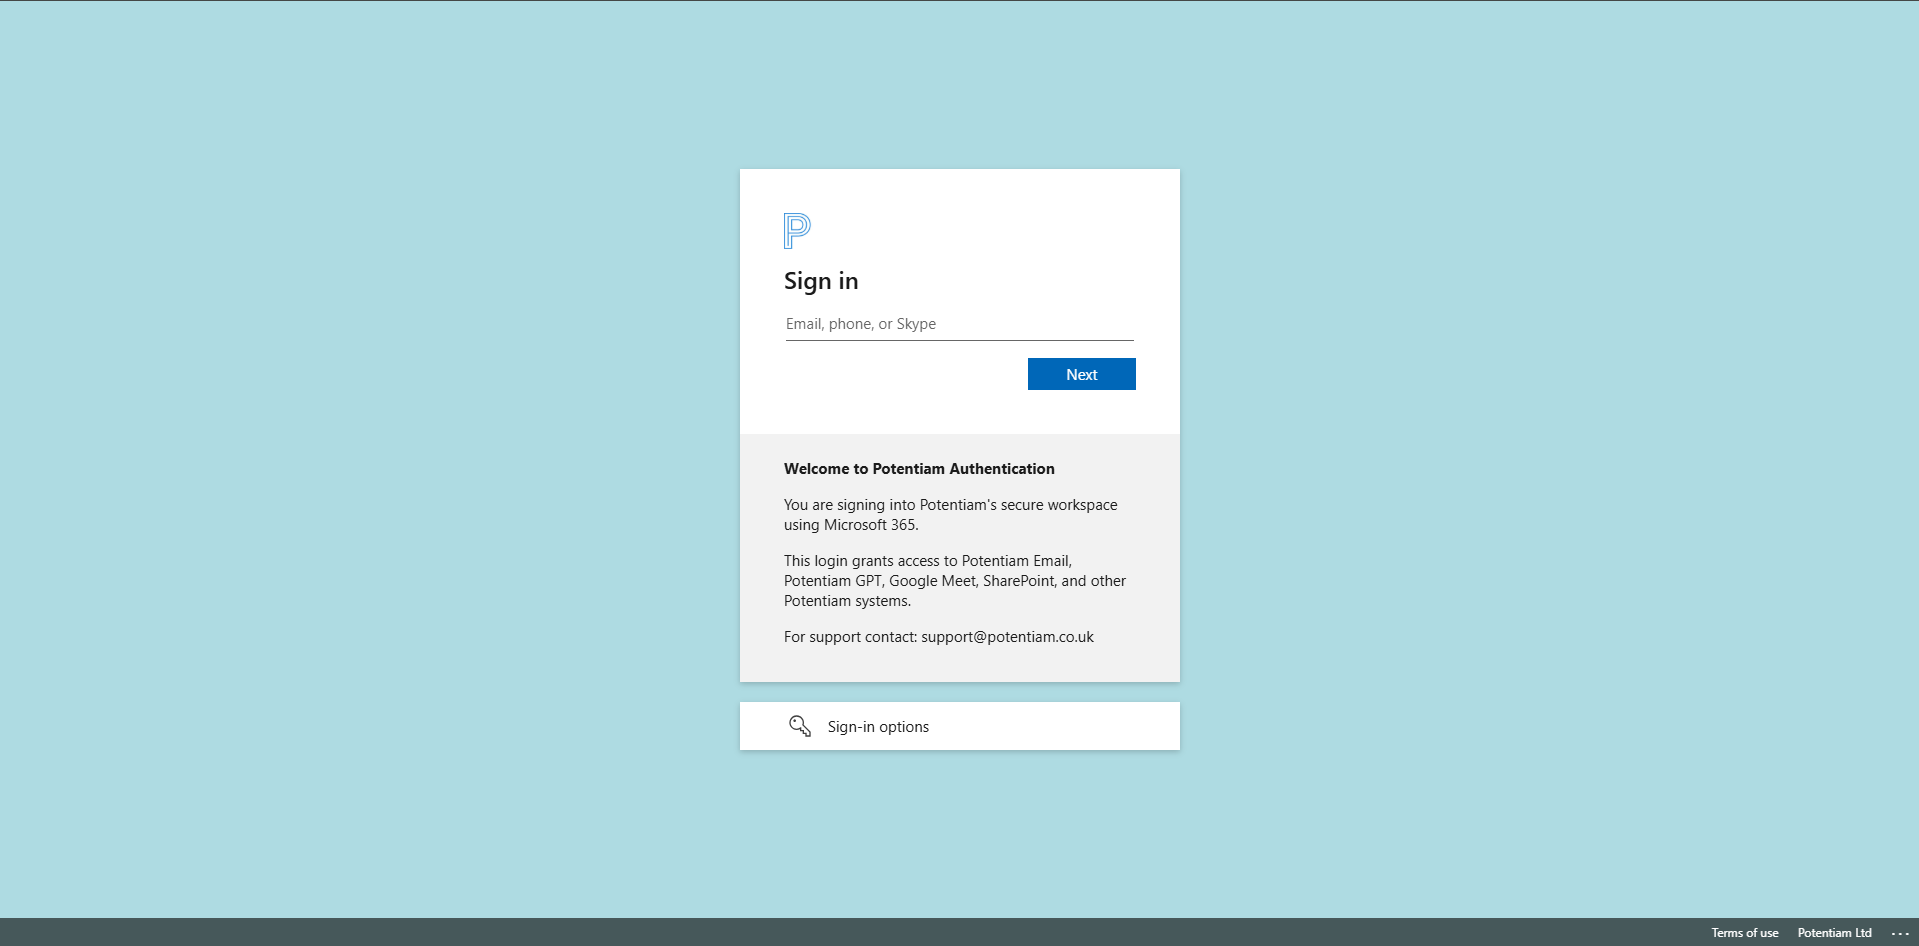Click Welcome to Potentiam Authentication heading
Viewport: 1919px width, 946px height.
coord(919,469)
